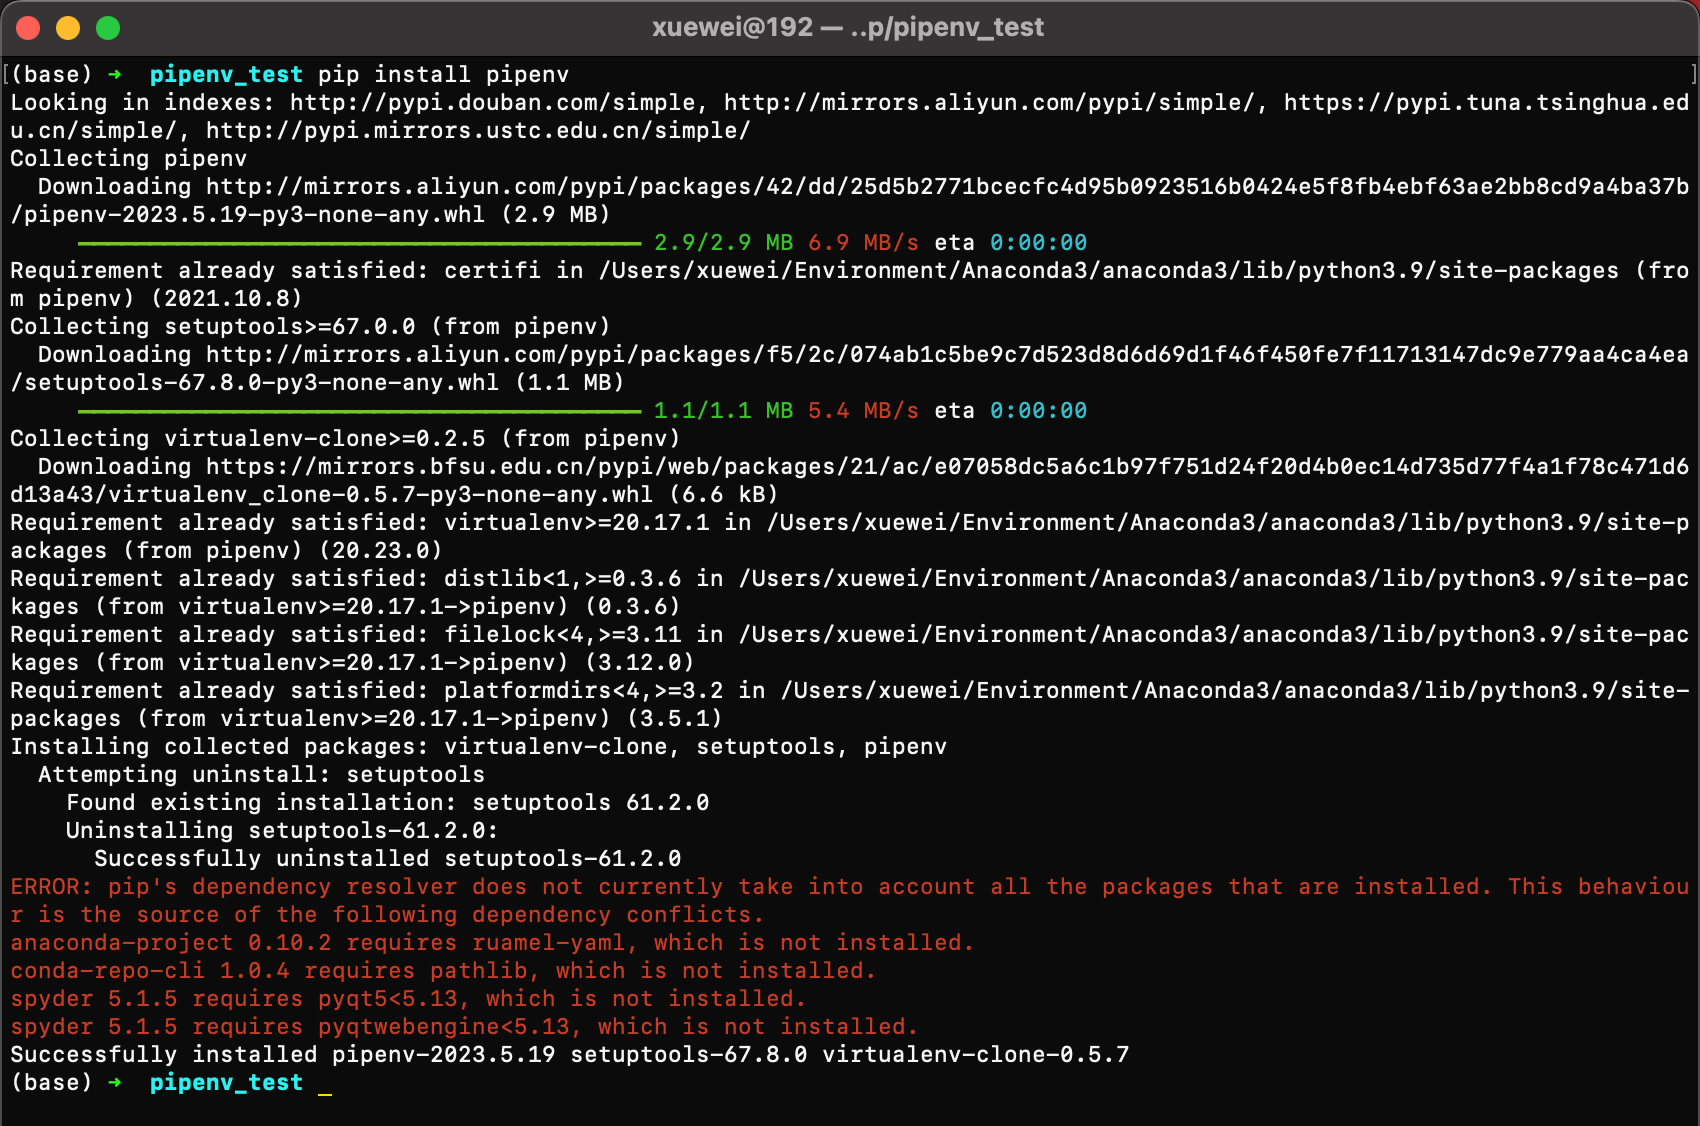Click the anaconda-project ruamel-yaml conflict line
The image size is (1700, 1126).
coord(491,943)
